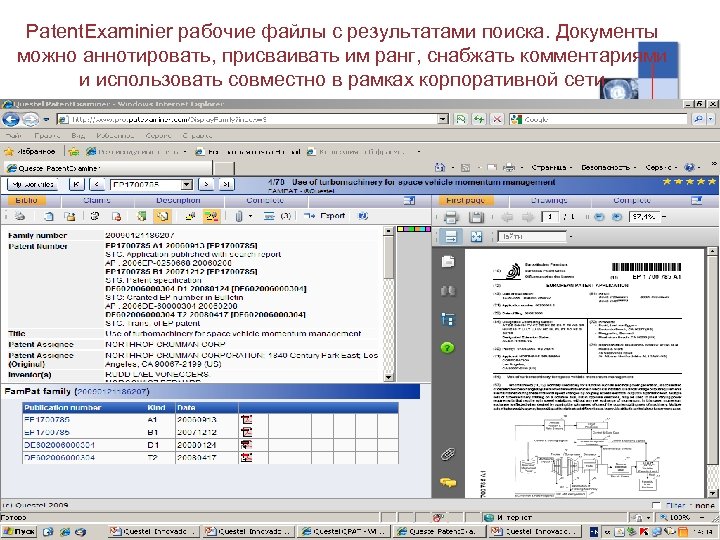Viewport: 720px width, 540px height.
Task: Open PDF for EP1700785 A1 row
Action: tap(247, 419)
